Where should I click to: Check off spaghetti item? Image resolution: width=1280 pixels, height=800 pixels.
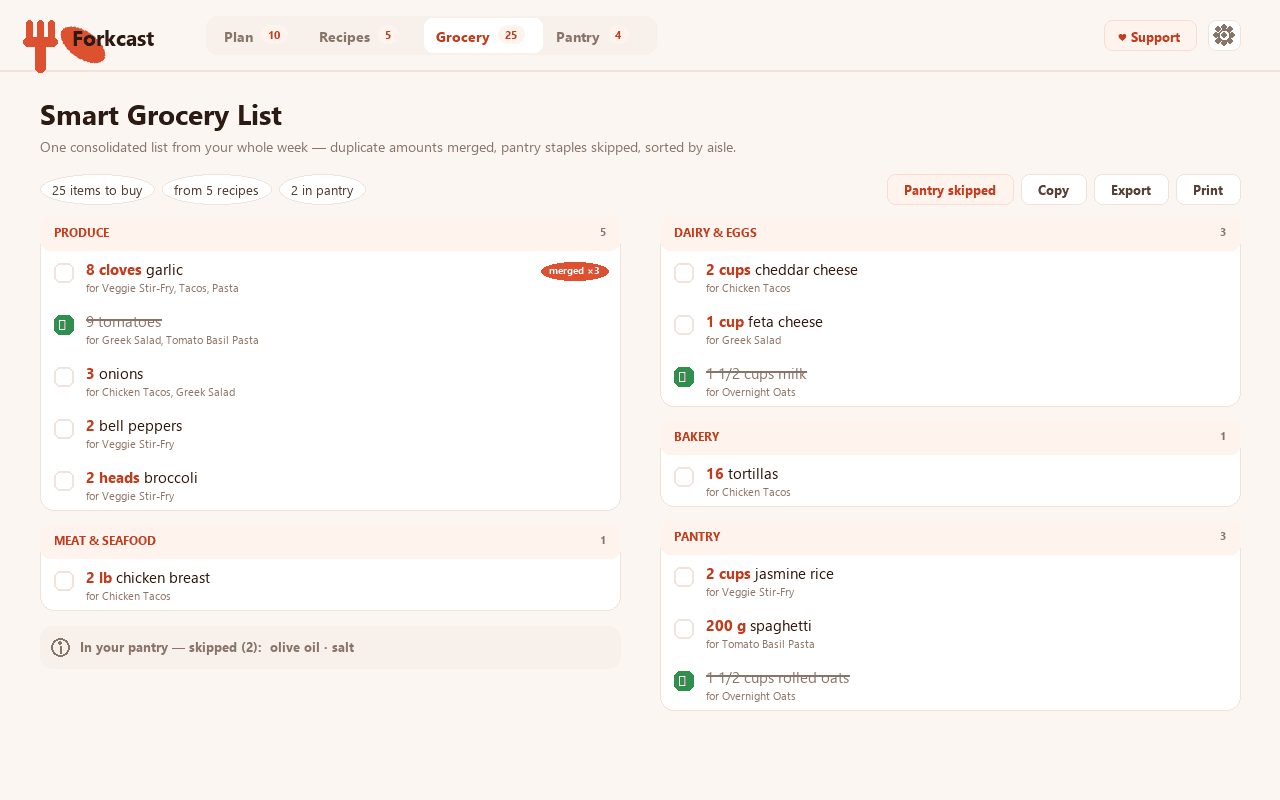pyautogui.click(x=684, y=629)
